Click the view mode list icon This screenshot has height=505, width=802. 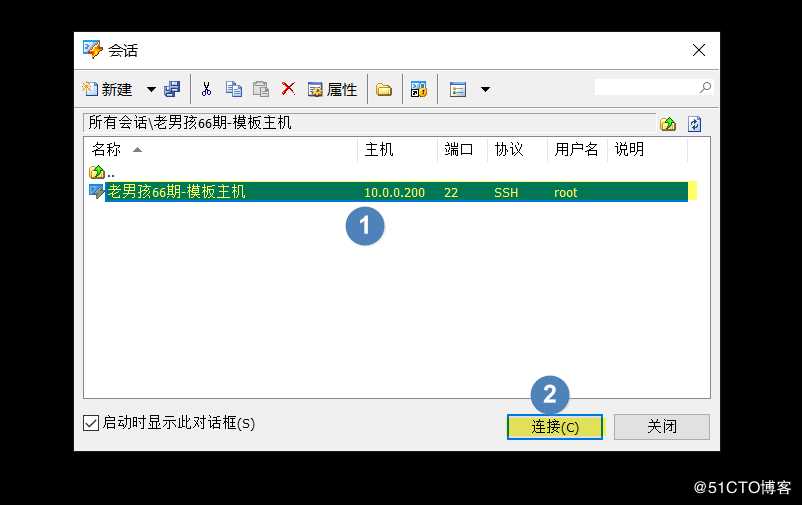click(x=458, y=90)
